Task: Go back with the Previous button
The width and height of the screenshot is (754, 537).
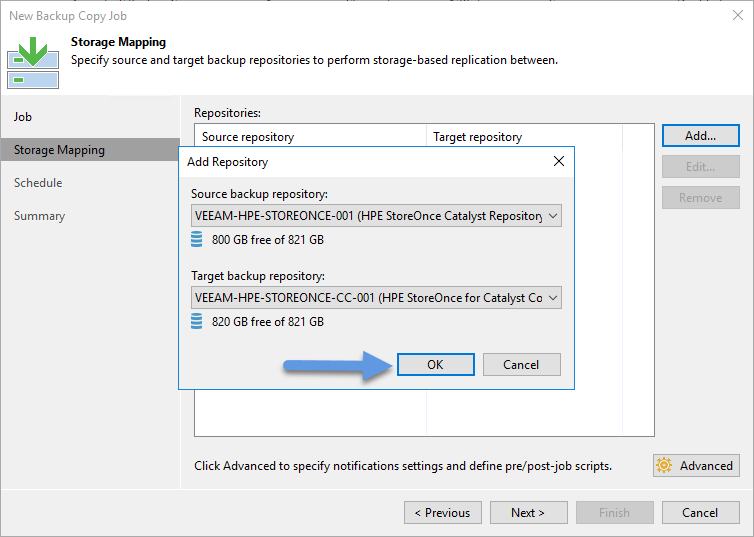Action: pos(443,512)
